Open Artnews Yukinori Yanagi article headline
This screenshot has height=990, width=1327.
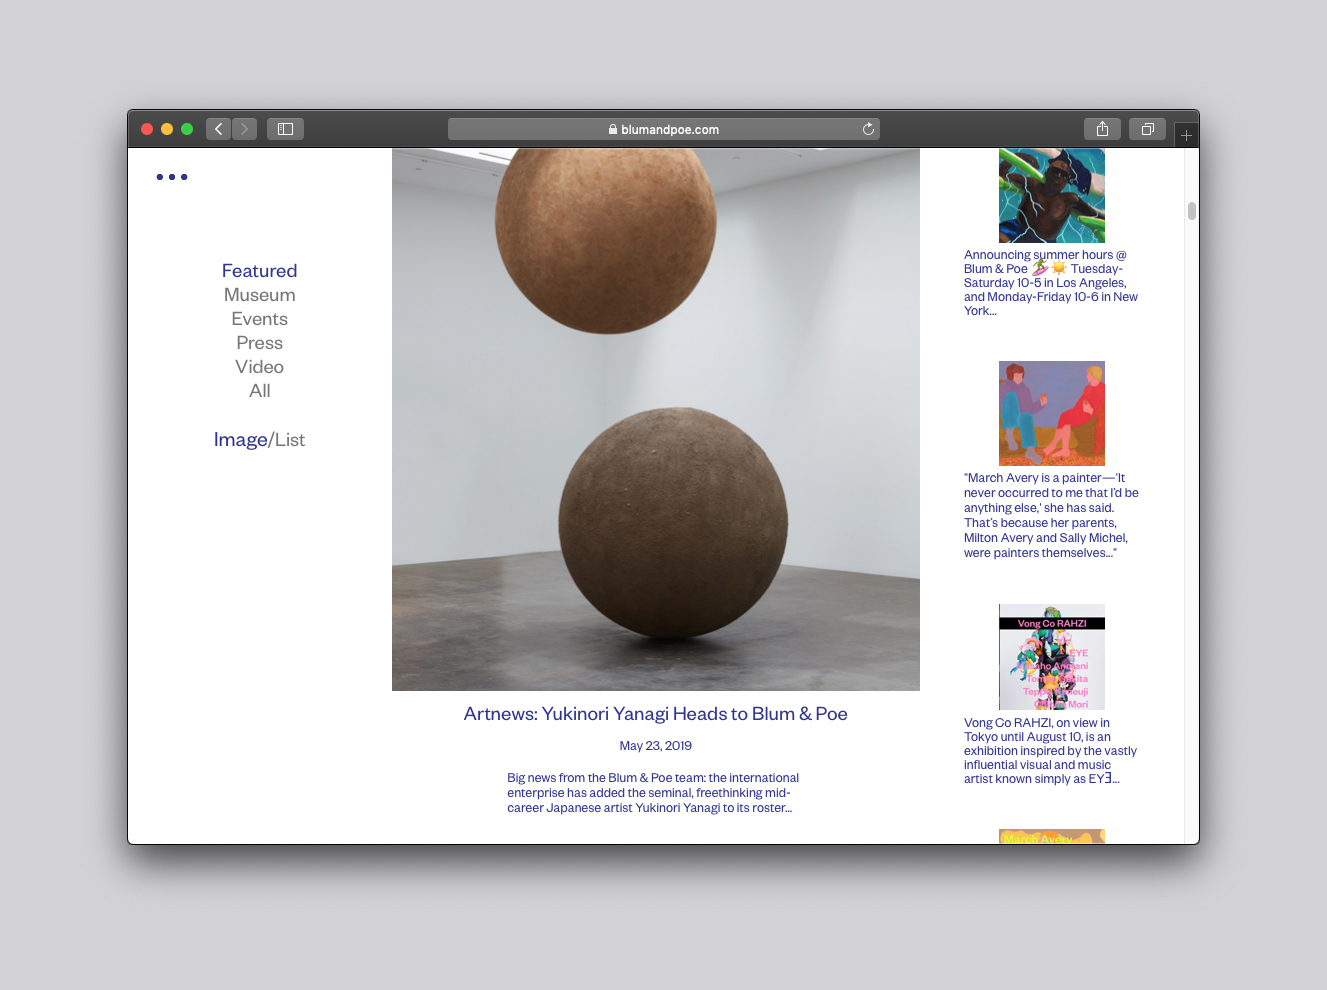point(655,714)
